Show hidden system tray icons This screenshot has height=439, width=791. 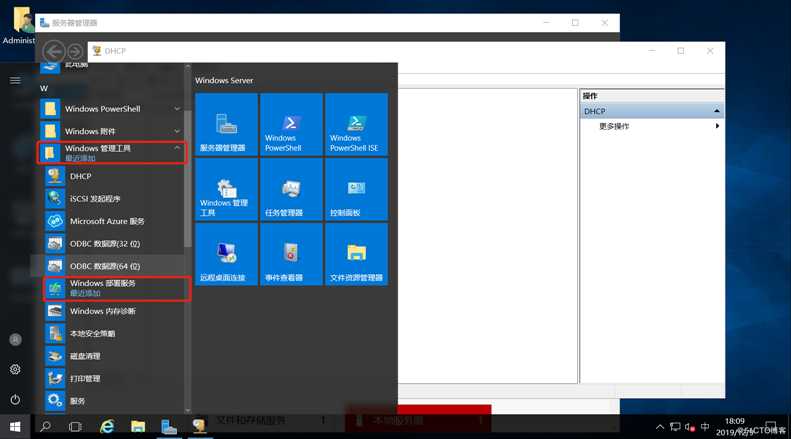tap(660, 427)
